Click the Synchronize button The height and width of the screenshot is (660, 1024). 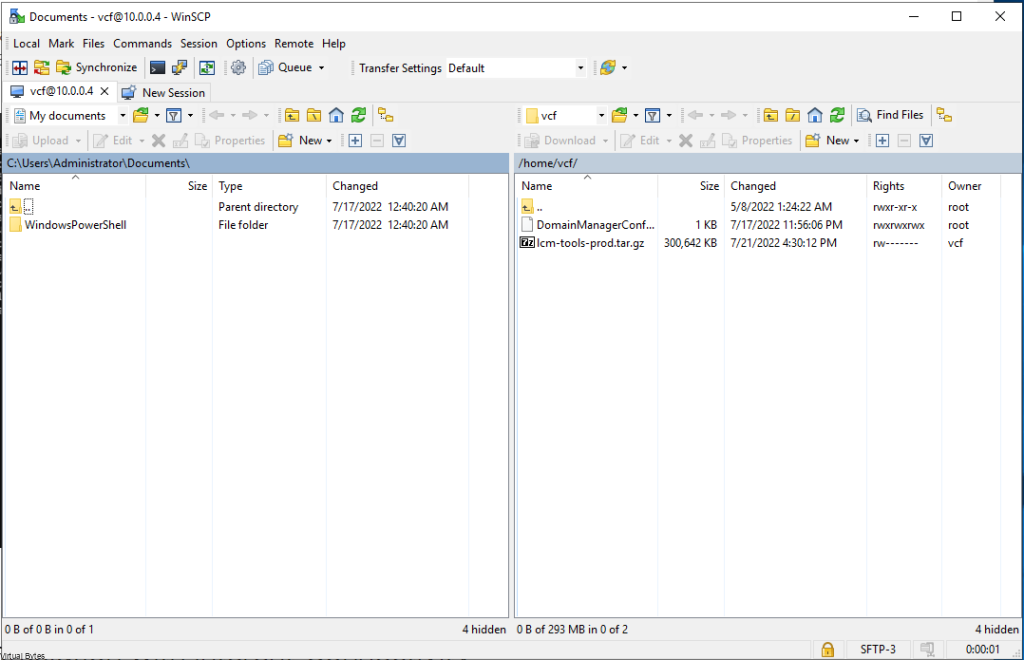(97, 68)
